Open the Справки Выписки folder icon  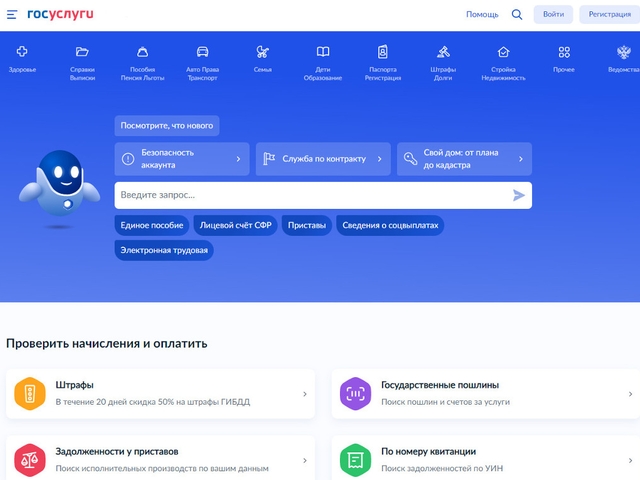click(82, 51)
